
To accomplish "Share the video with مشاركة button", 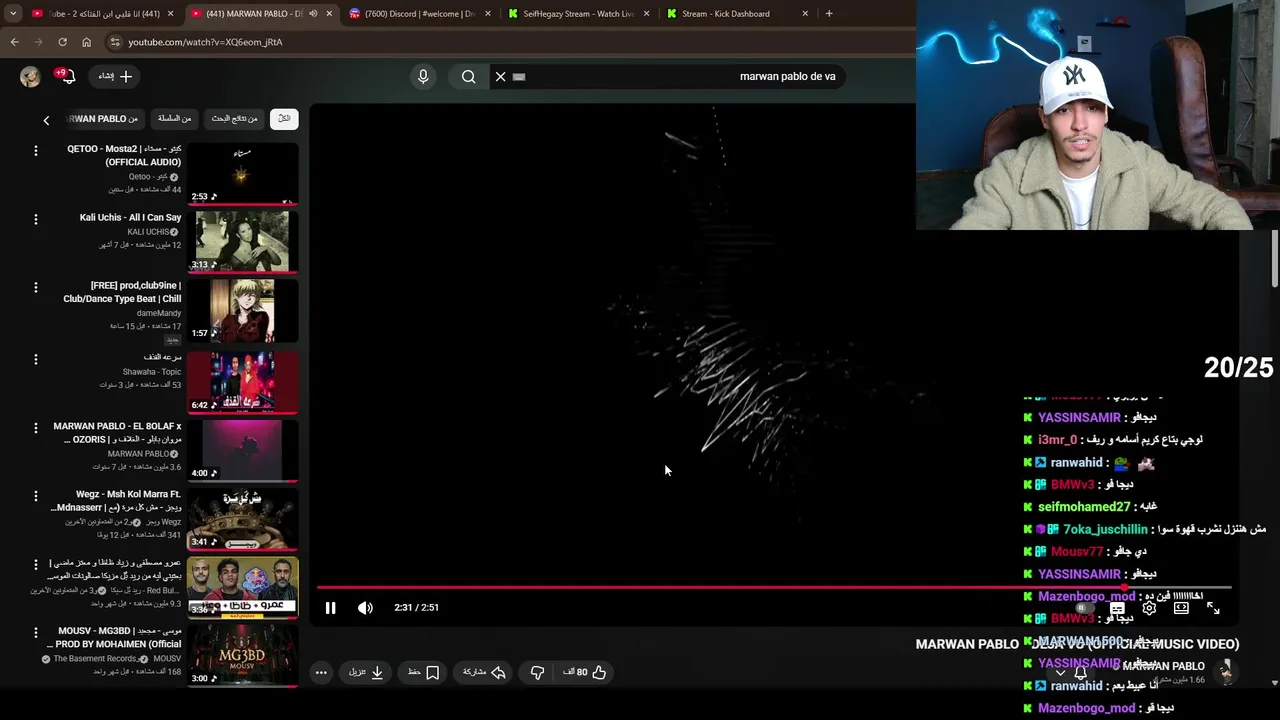I will [x=484, y=672].
